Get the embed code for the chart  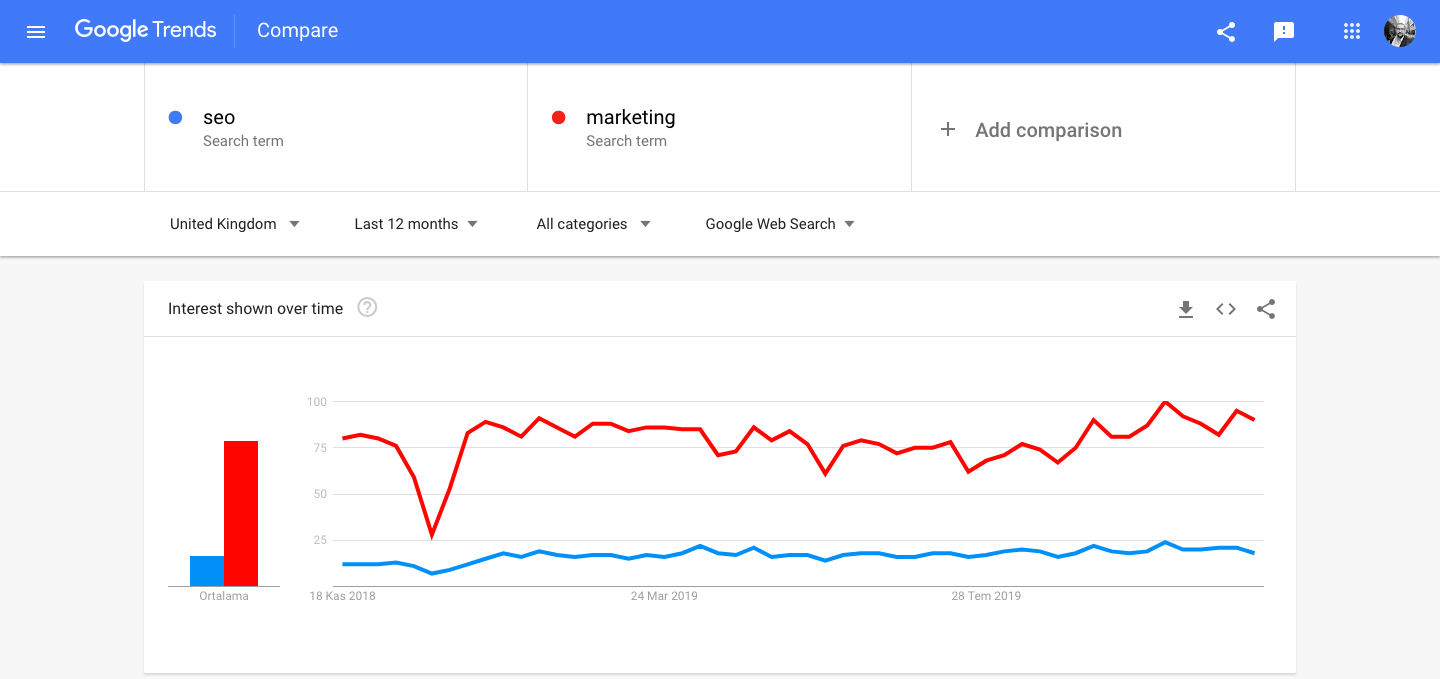(1226, 309)
